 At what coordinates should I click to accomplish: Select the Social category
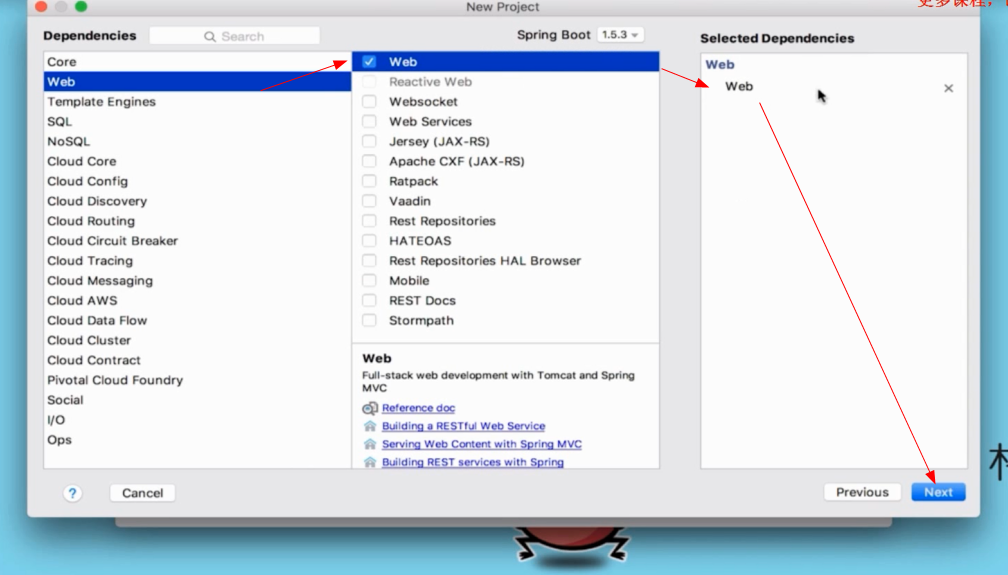click(197, 400)
